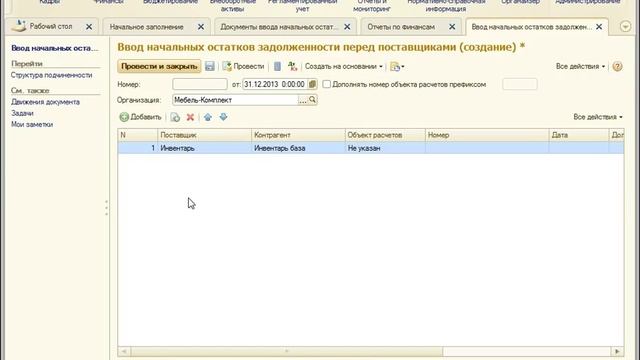640x360 pixels.
Task: Click the prefix input field
Action: coord(520,84)
